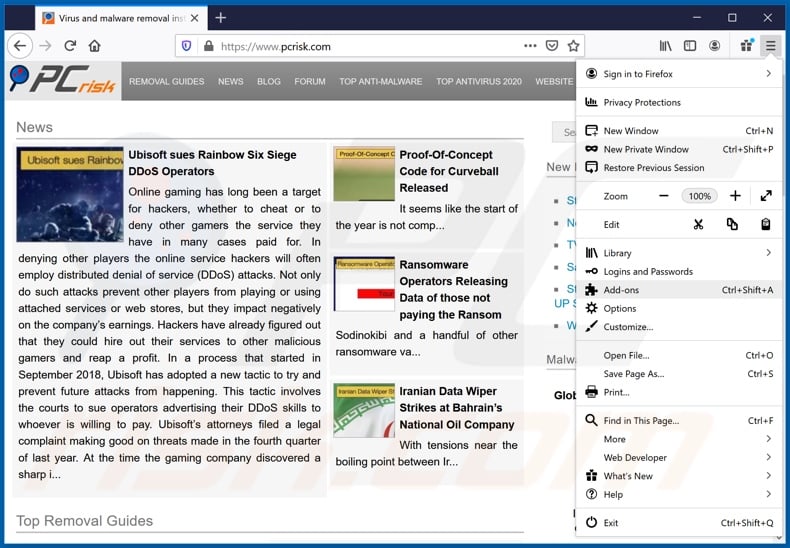
Task: Expand the Web Developer submenu
Action: [768, 457]
